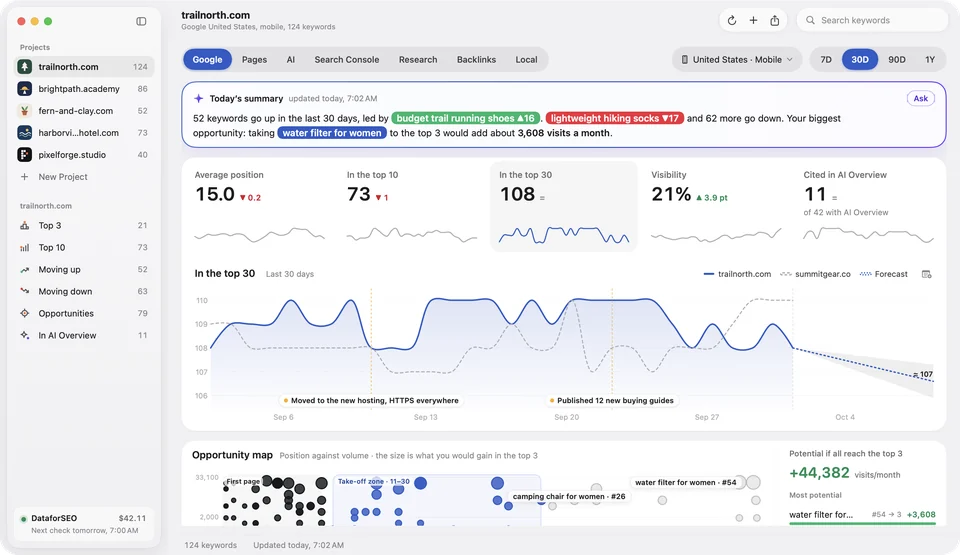Click the Ask button in summary
The height and width of the screenshot is (555, 960).
(x=920, y=99)
